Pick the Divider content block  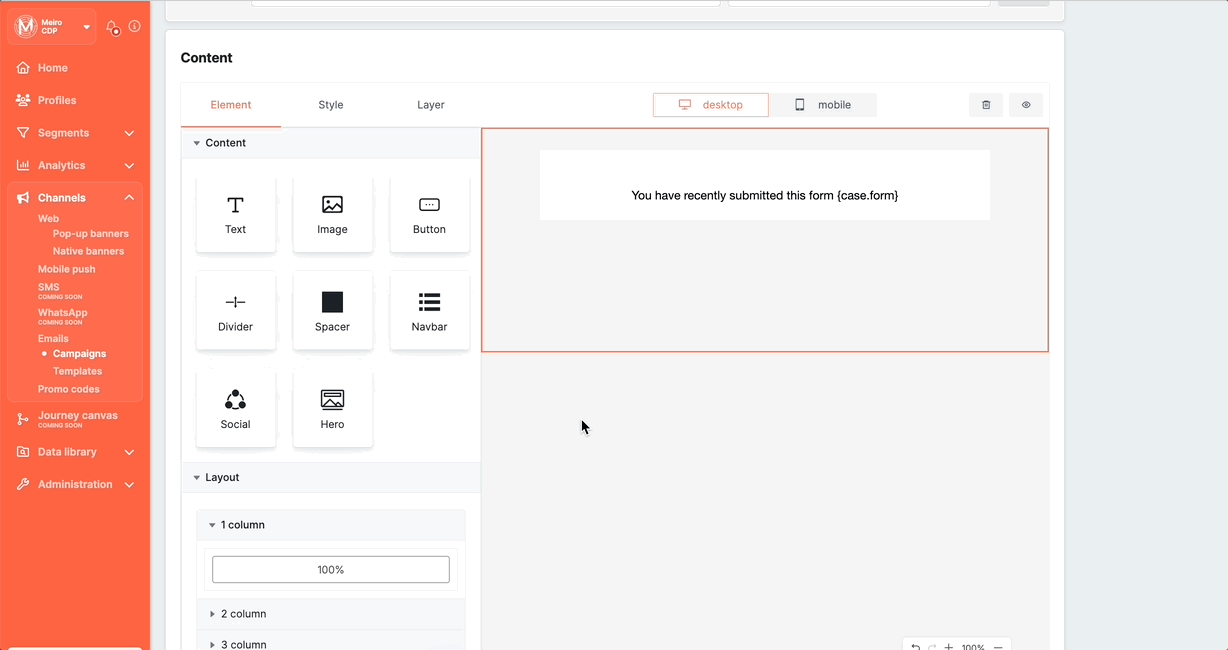click(235, 311)
